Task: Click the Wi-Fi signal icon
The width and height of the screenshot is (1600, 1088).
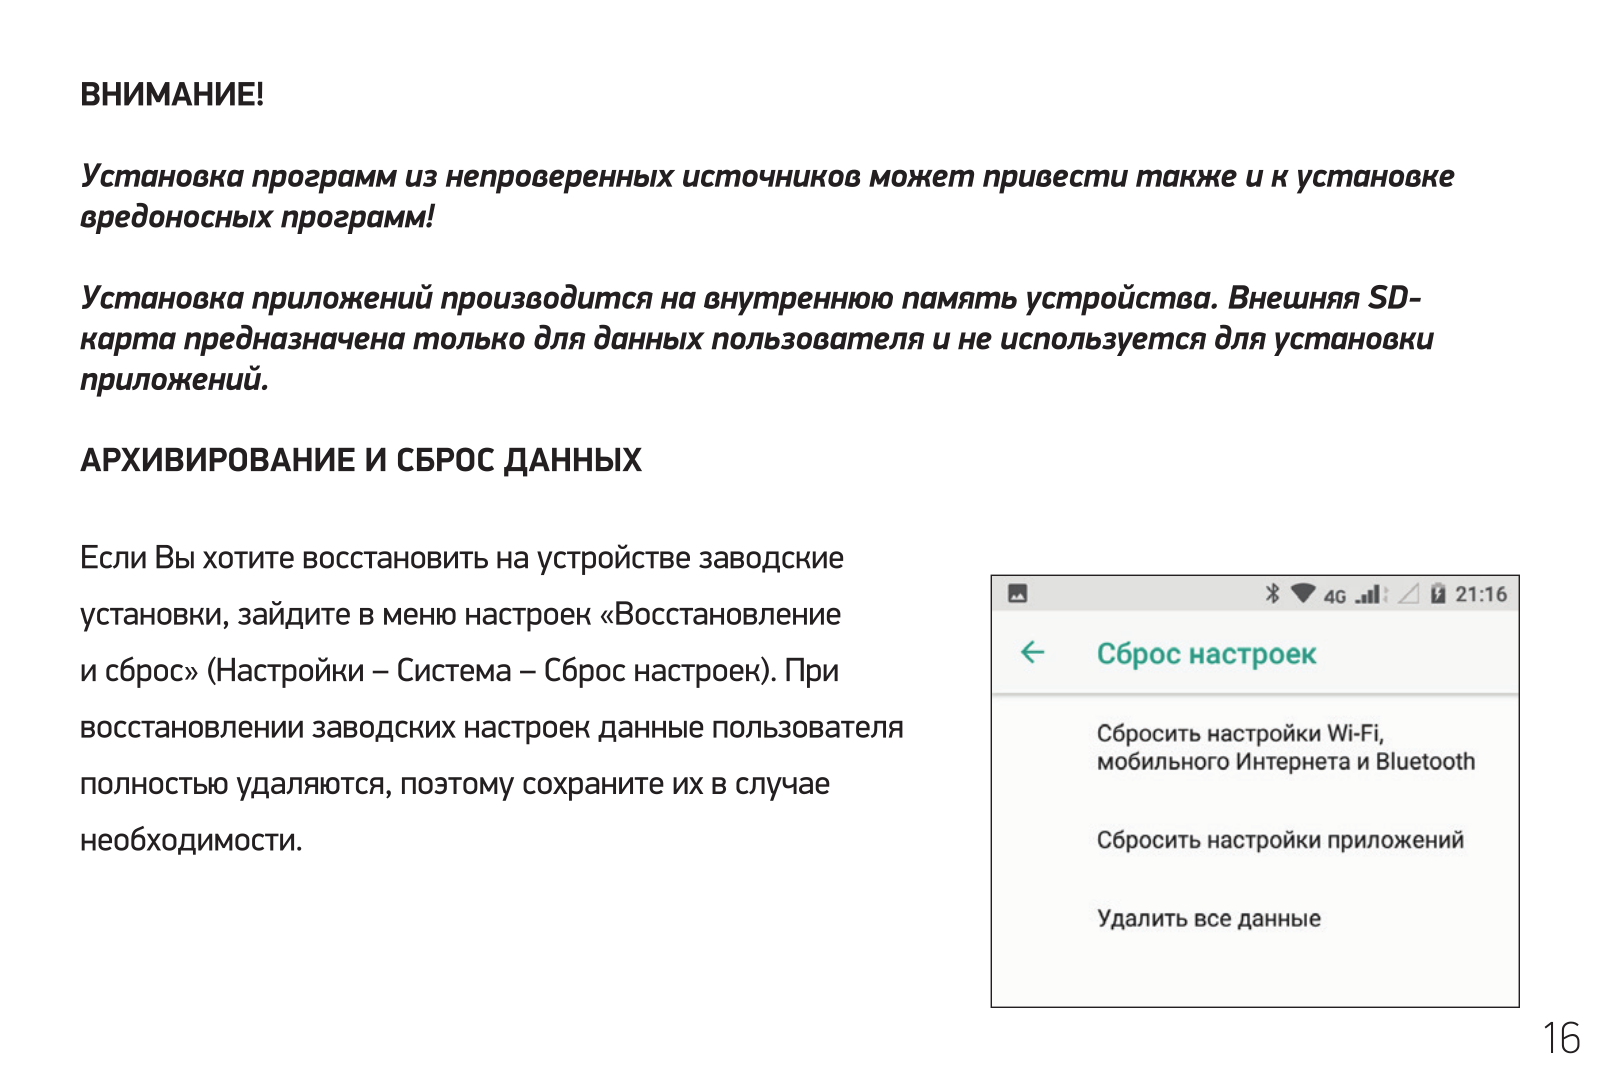Action: [1302, 594]
